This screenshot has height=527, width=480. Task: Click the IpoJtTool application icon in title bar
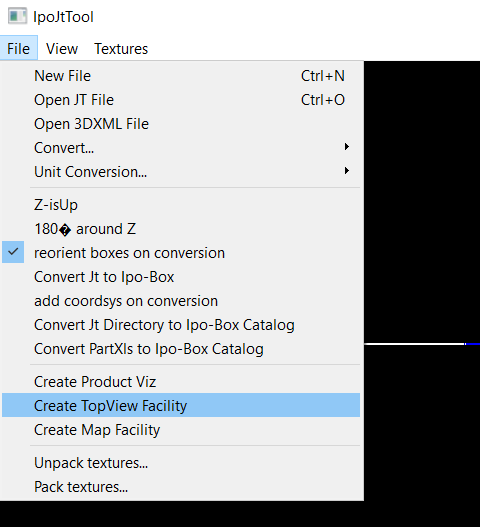[17, 16]
